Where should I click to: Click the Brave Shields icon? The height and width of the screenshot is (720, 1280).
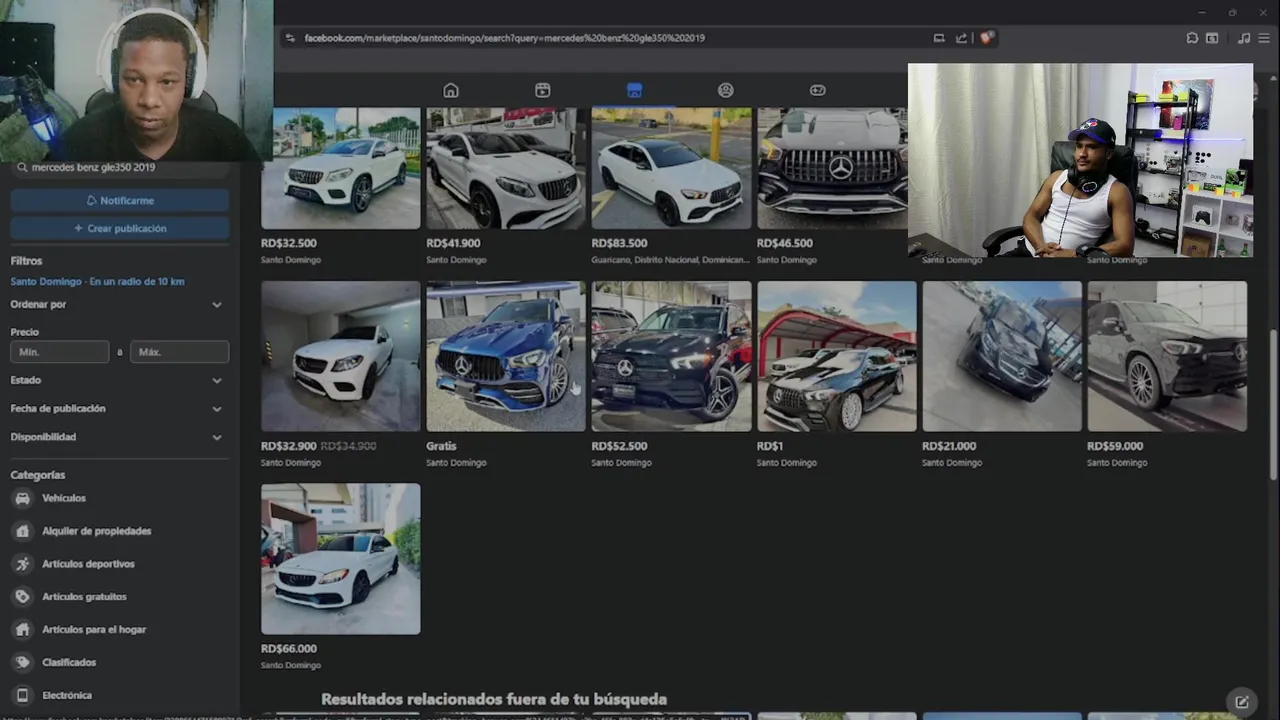pos(987,38)
